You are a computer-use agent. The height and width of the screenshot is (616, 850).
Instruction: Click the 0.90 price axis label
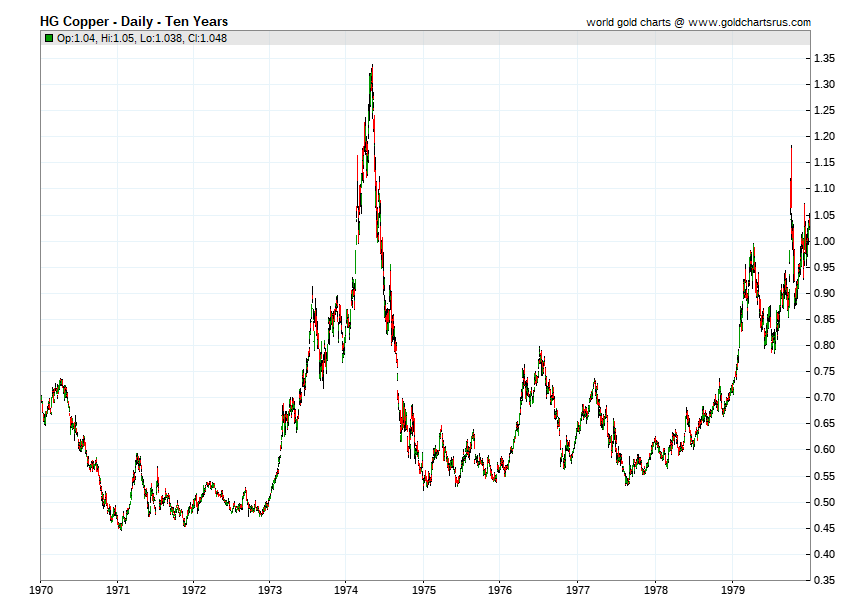point(825,293)
